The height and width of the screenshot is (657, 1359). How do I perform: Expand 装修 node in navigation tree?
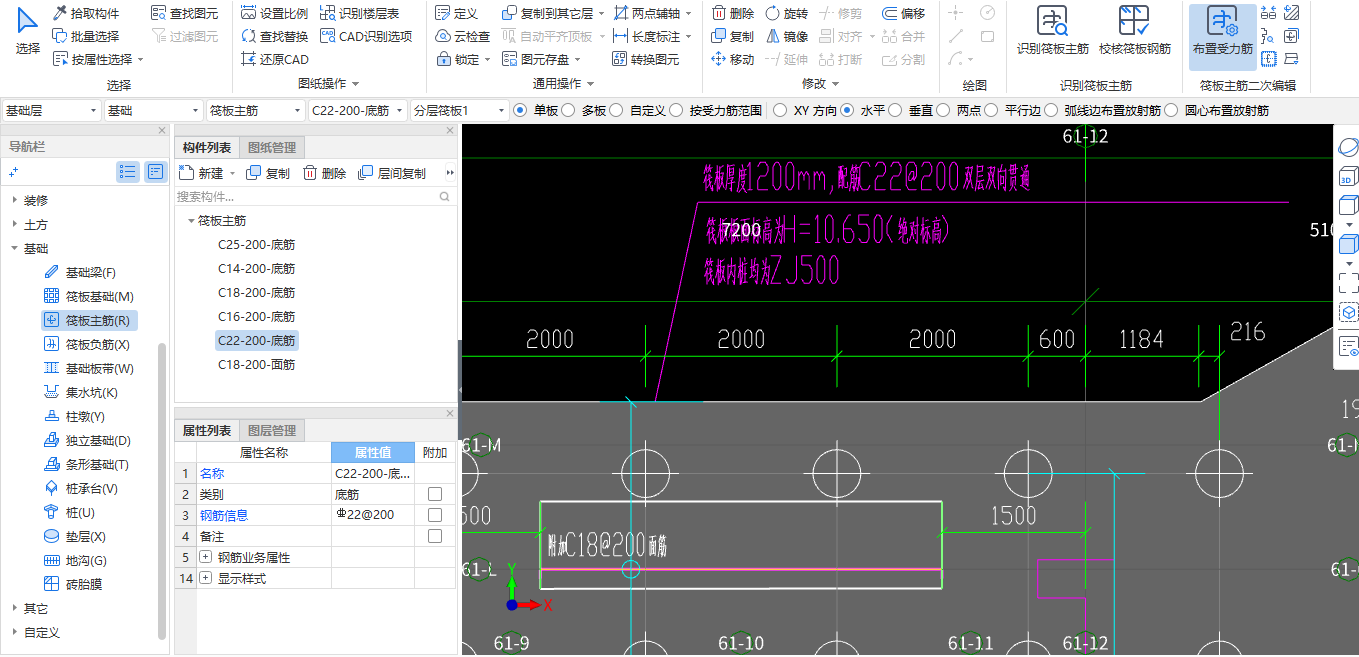[x=15, y=201]
